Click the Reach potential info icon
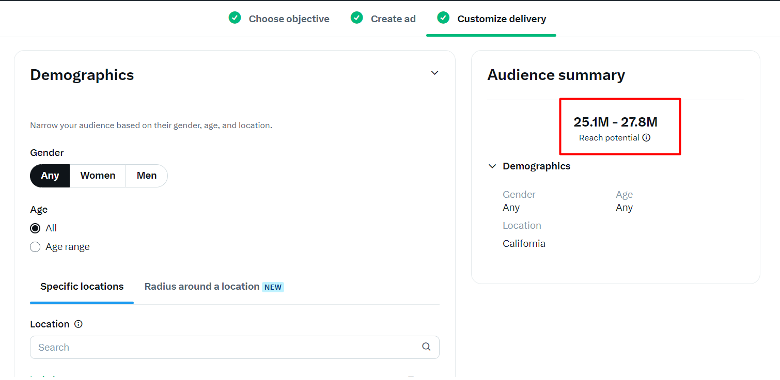Viewport: 780px width, 380px height. [x=646, y=138]
